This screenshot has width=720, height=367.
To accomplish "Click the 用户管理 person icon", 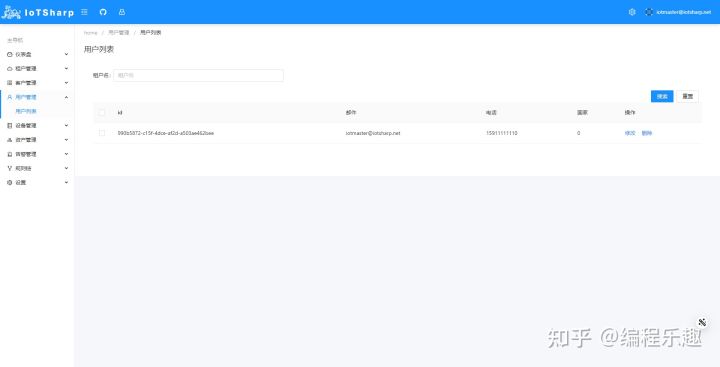I will point(10,97).
